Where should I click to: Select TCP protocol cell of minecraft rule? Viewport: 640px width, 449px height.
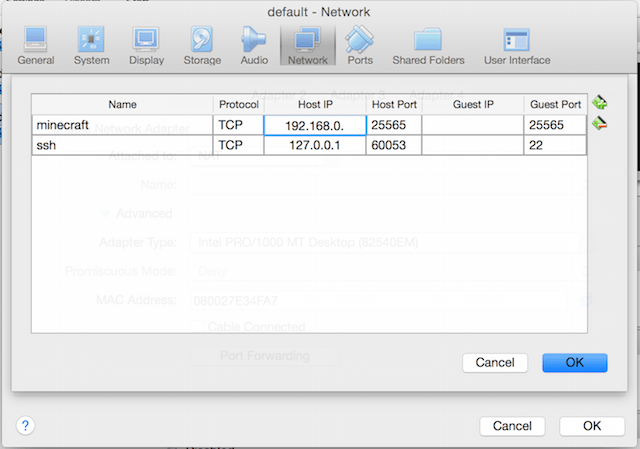point(238,125)
